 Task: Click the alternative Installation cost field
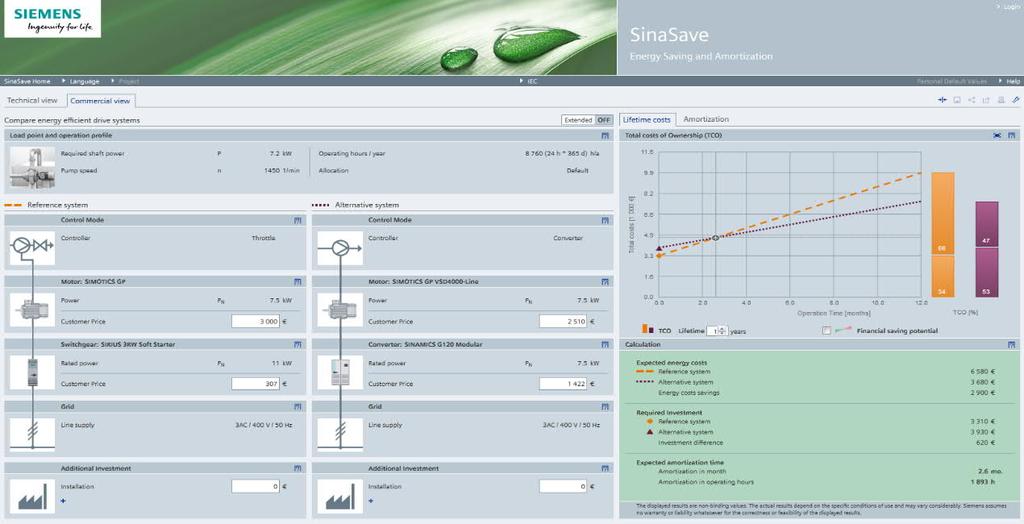[564, 486]
